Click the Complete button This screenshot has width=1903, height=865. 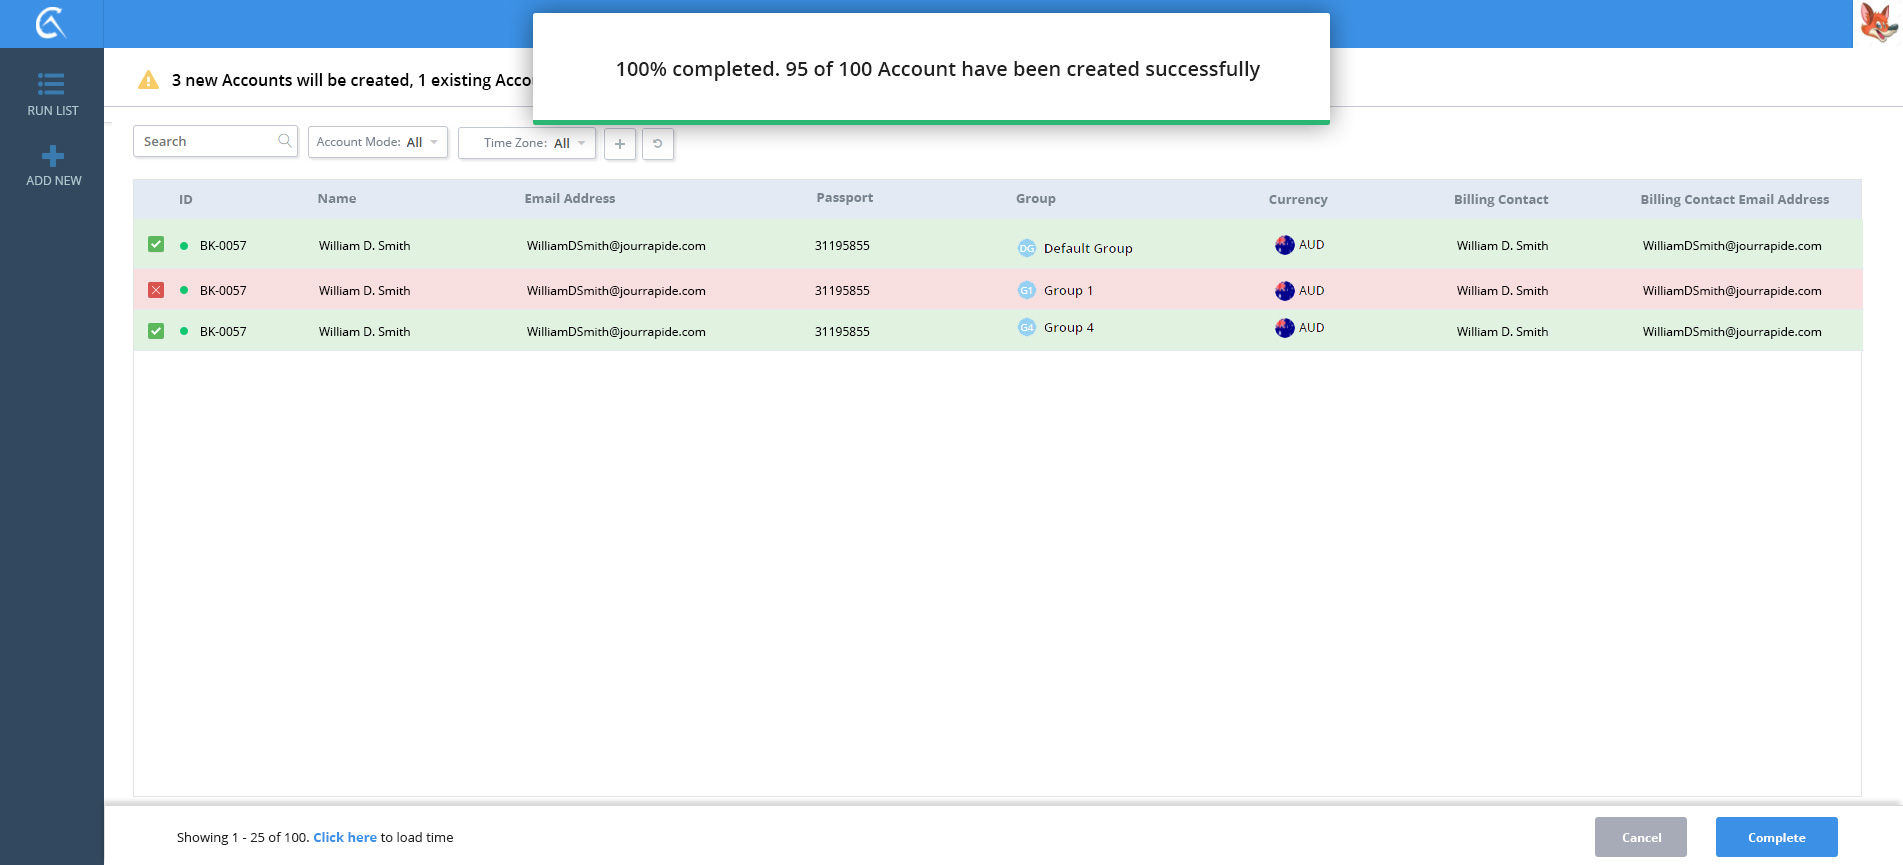(1776, 837)
